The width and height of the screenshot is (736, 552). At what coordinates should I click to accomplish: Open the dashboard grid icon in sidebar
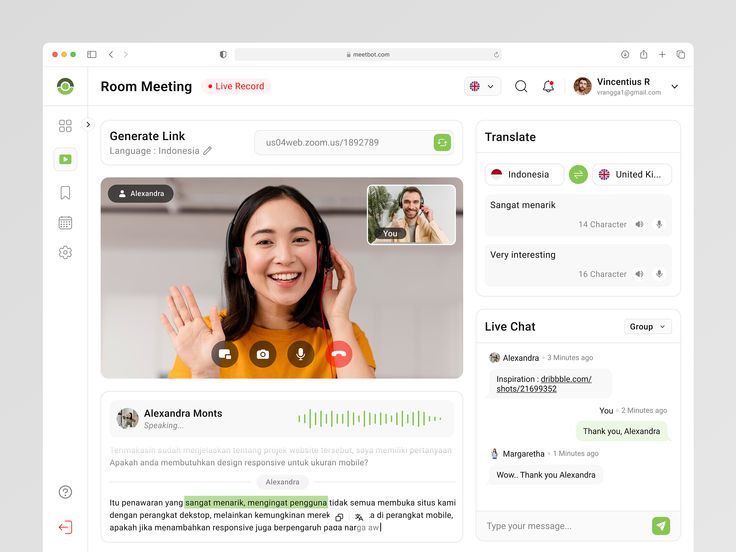65,126
